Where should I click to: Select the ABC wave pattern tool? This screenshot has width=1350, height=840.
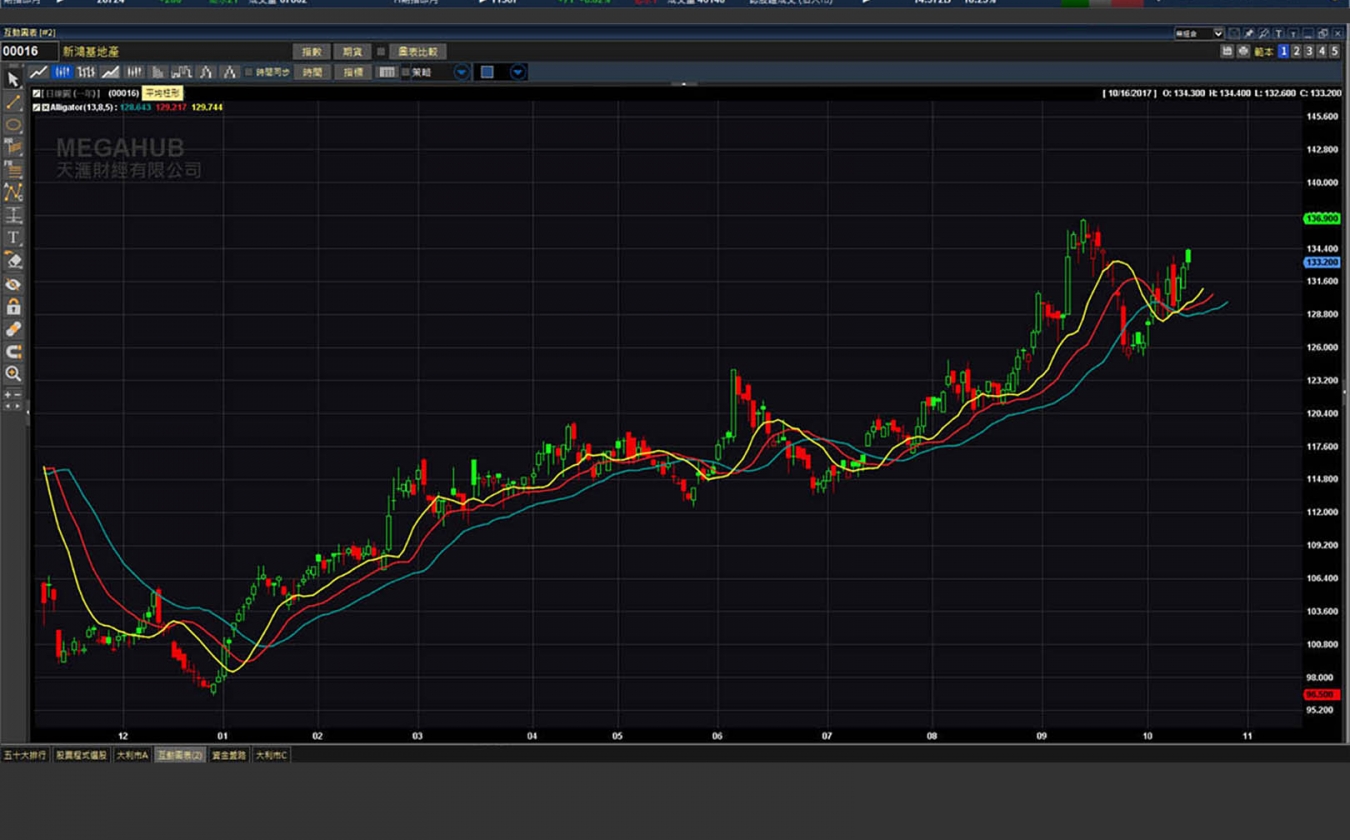(x=13, y=192)
